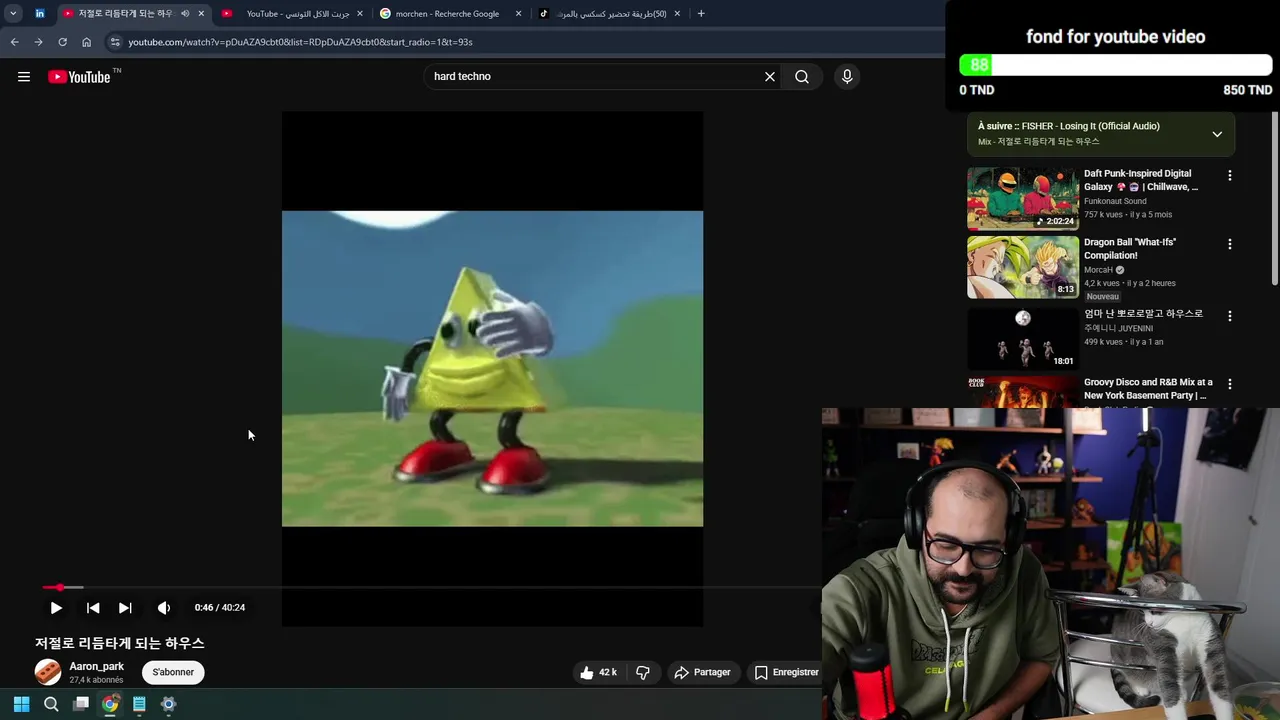Focus the address bar URL

pos(300,42)
